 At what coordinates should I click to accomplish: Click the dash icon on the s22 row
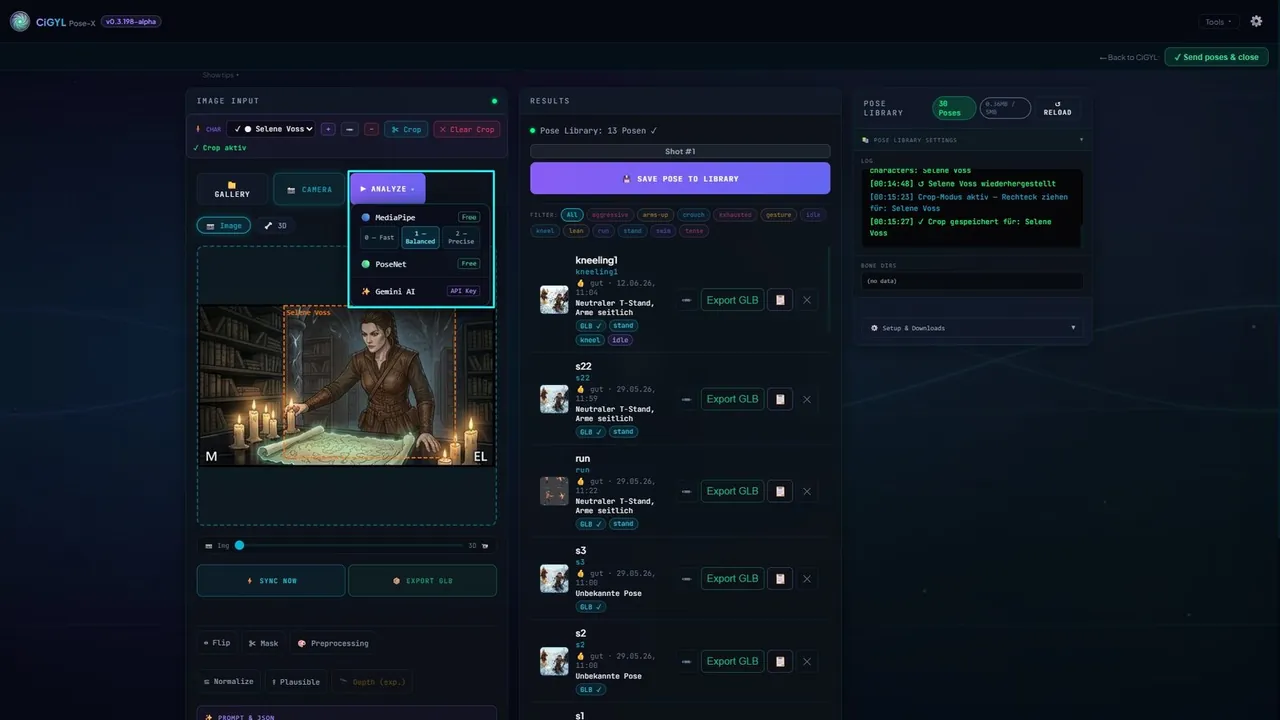(687, 399)
